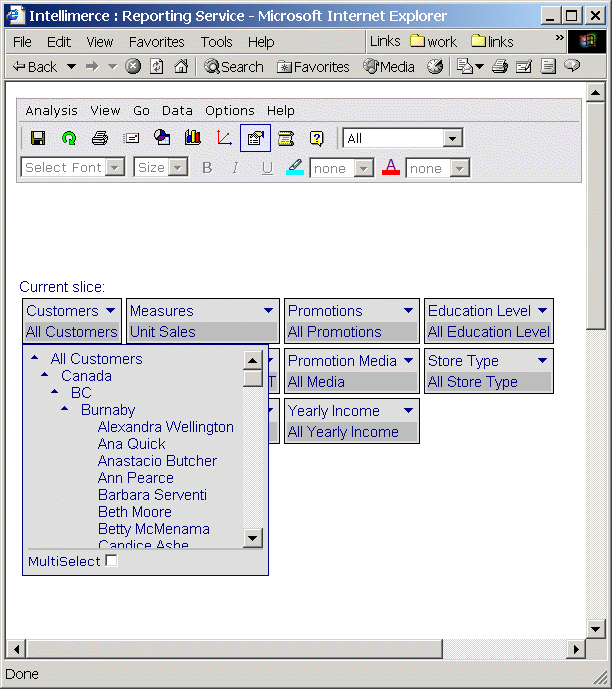This screenshot has width=612, height=689.
Task: Open the Measures dimension dropdown arrow
Action: [x=268, y=310]
